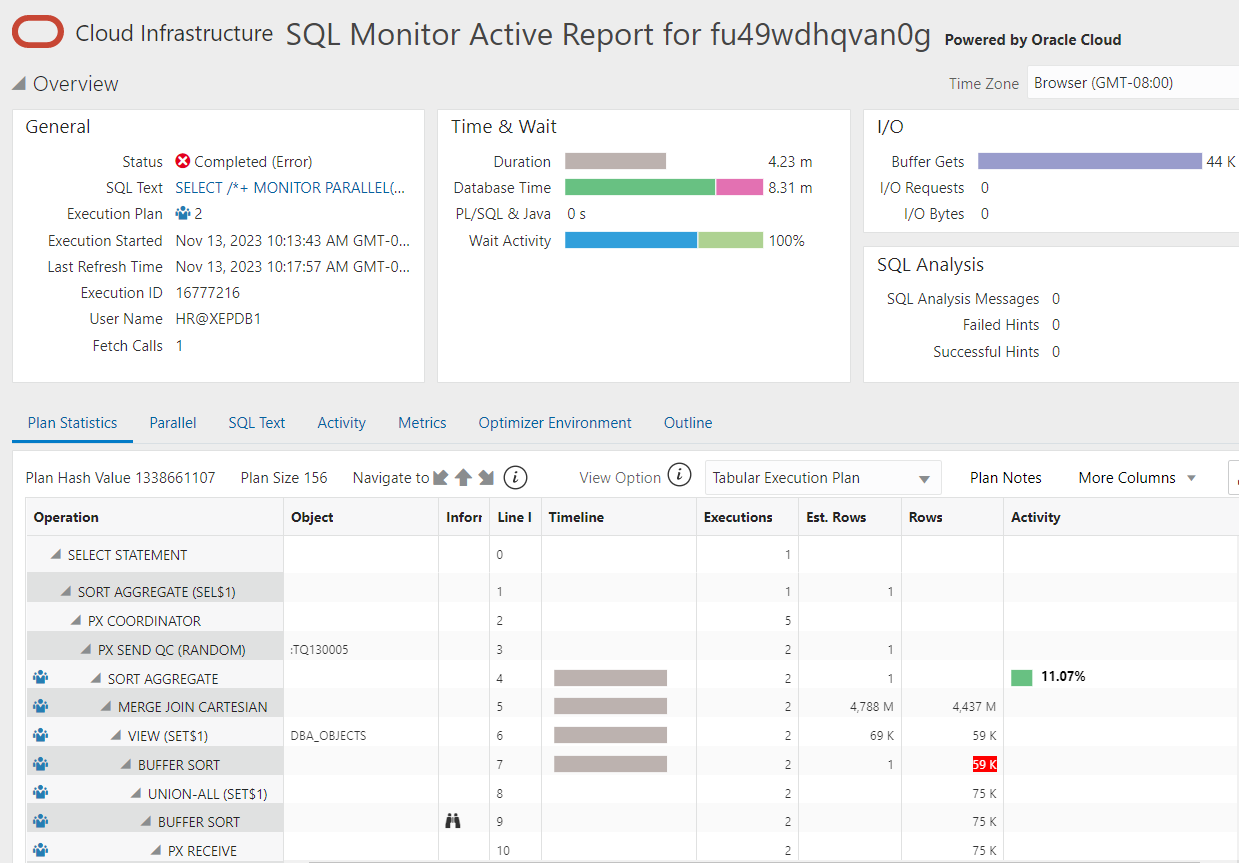This screenshot has height=863, width=1239.
Task: Navigate to the down-left arrow icon
Action: pyautogui.click(x=440, y=477)
